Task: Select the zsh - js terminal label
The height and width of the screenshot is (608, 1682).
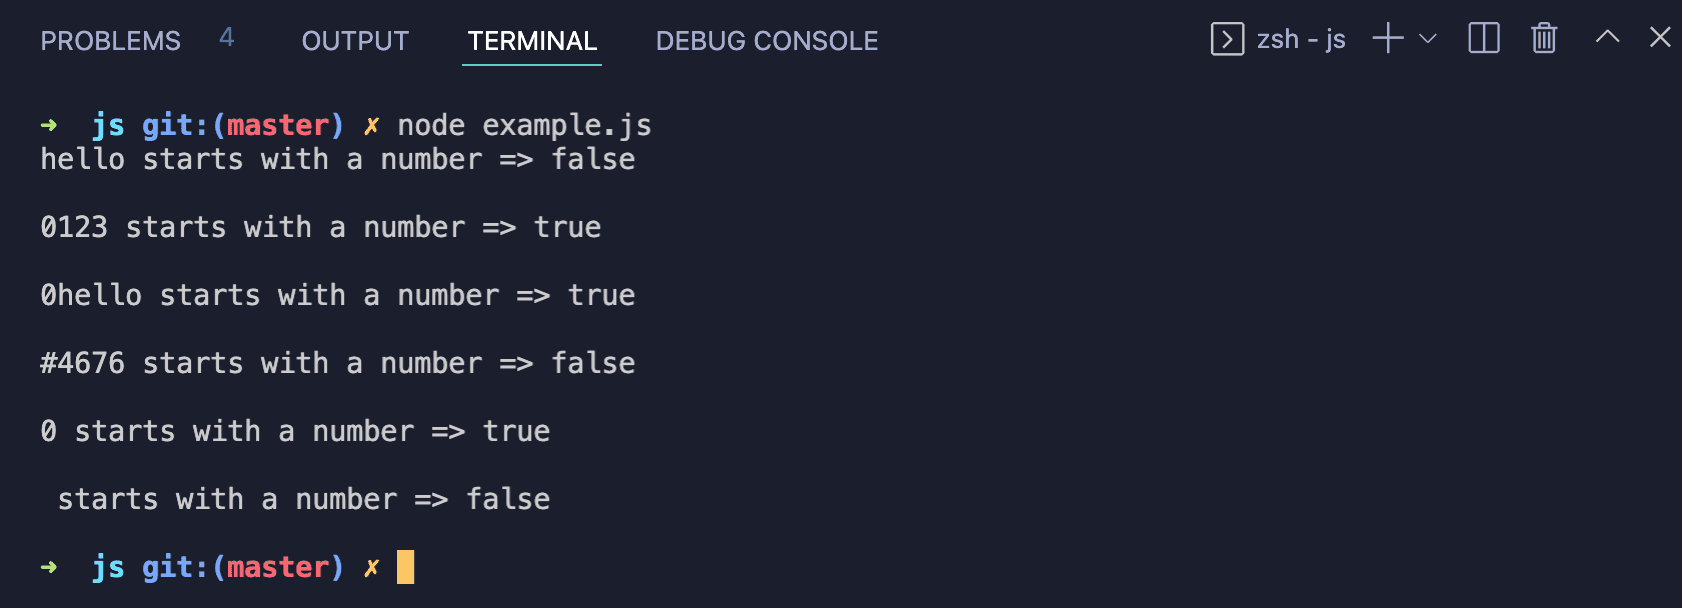Action: (1301, 39)
